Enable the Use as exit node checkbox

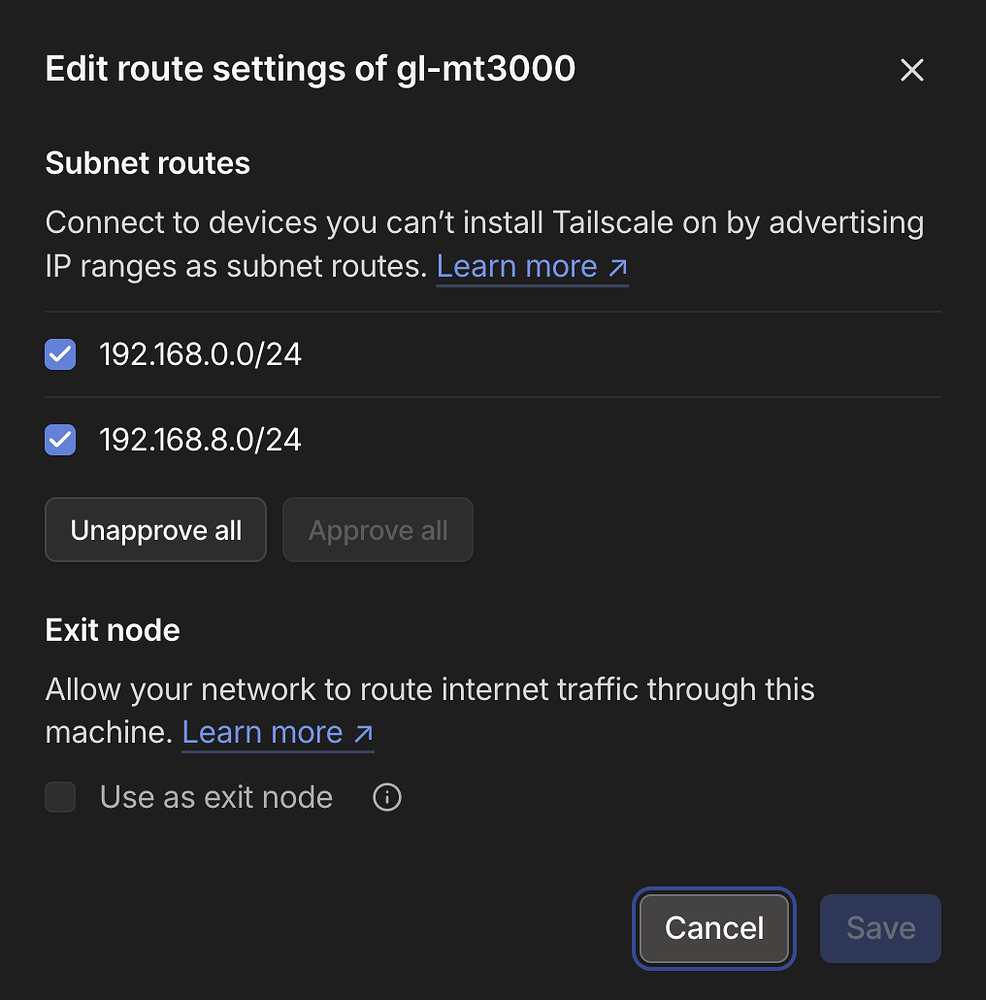click(x=60, y=797)
